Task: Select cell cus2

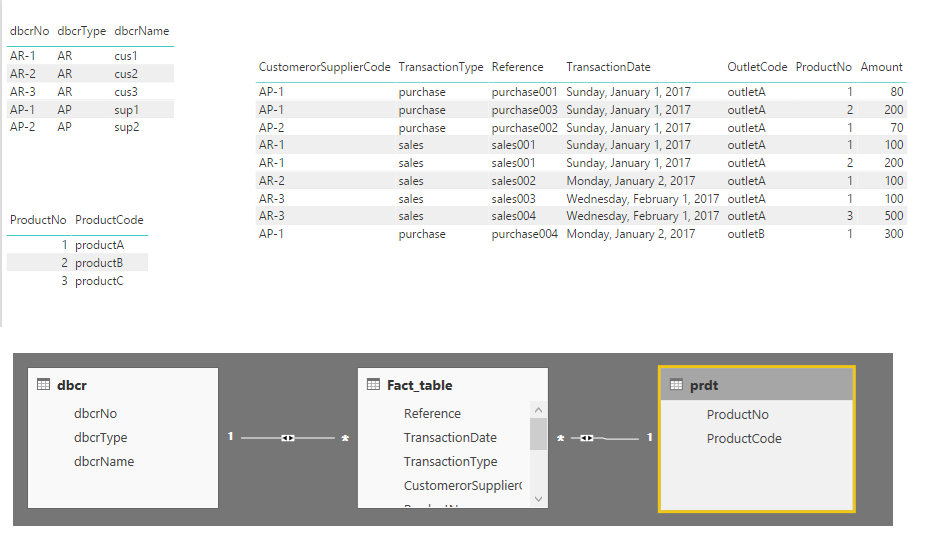Action: [x=126, y=74]
